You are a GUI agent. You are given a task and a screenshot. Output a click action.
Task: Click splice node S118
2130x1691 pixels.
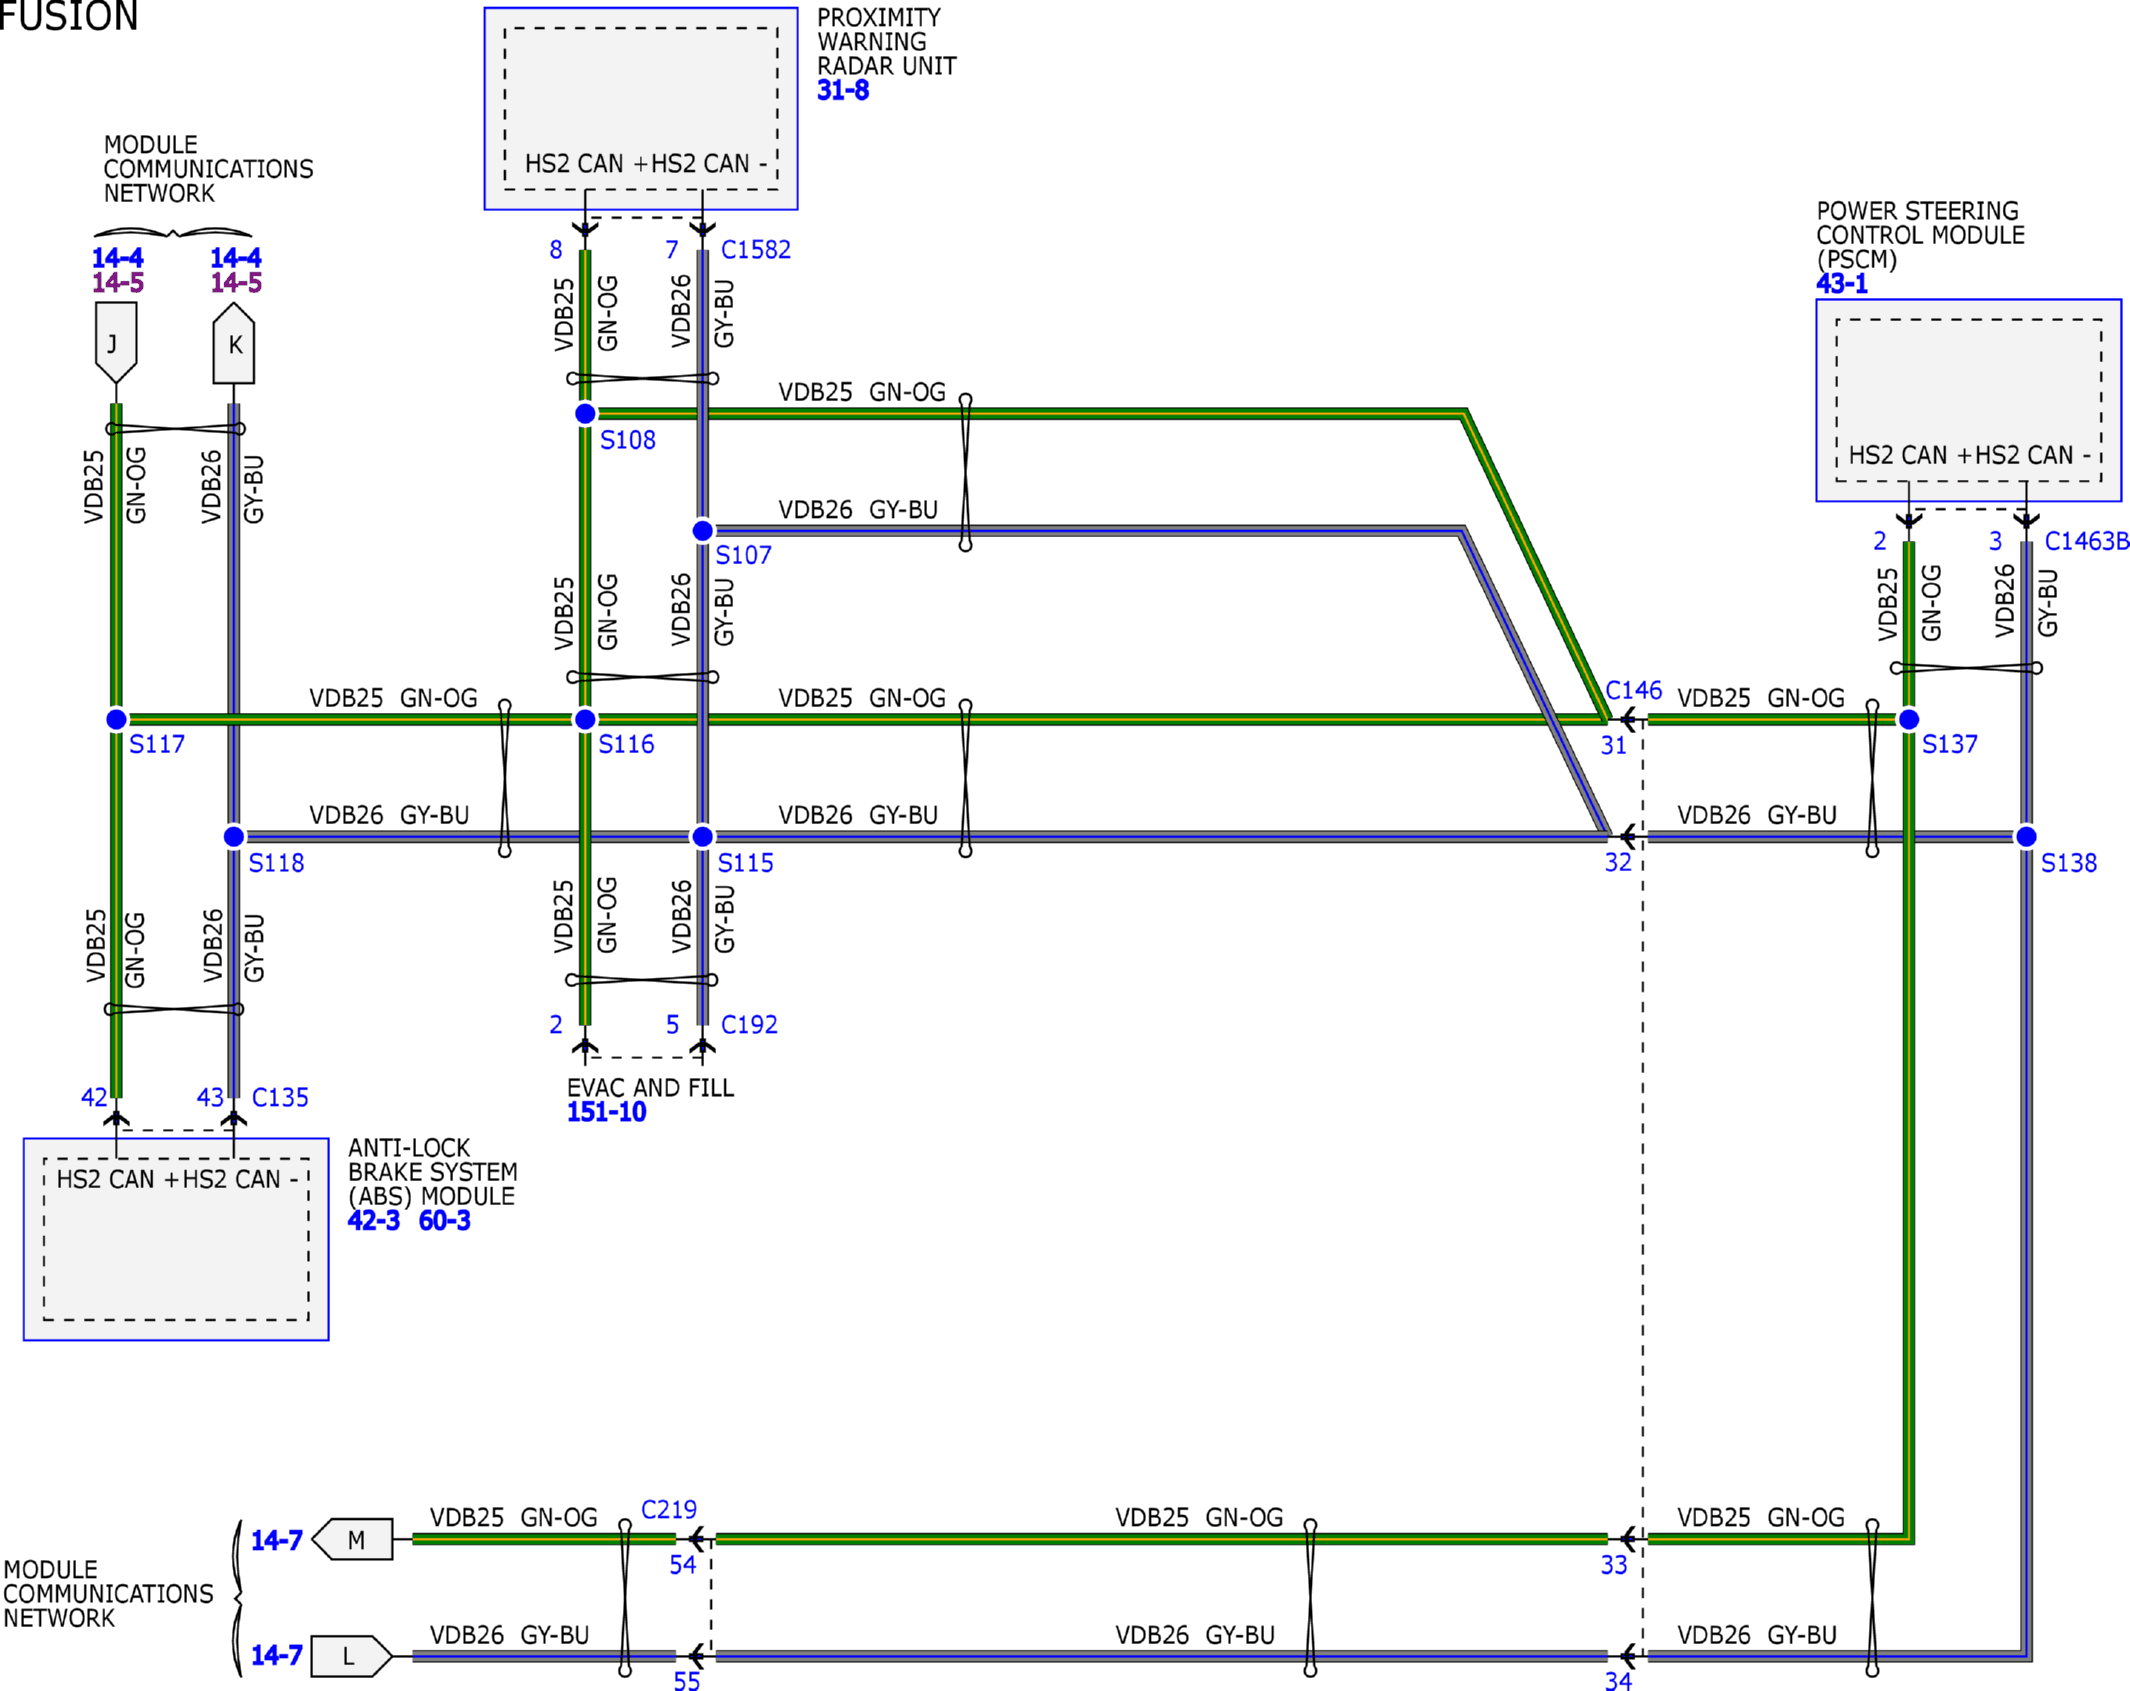click(x=234, y=836)
